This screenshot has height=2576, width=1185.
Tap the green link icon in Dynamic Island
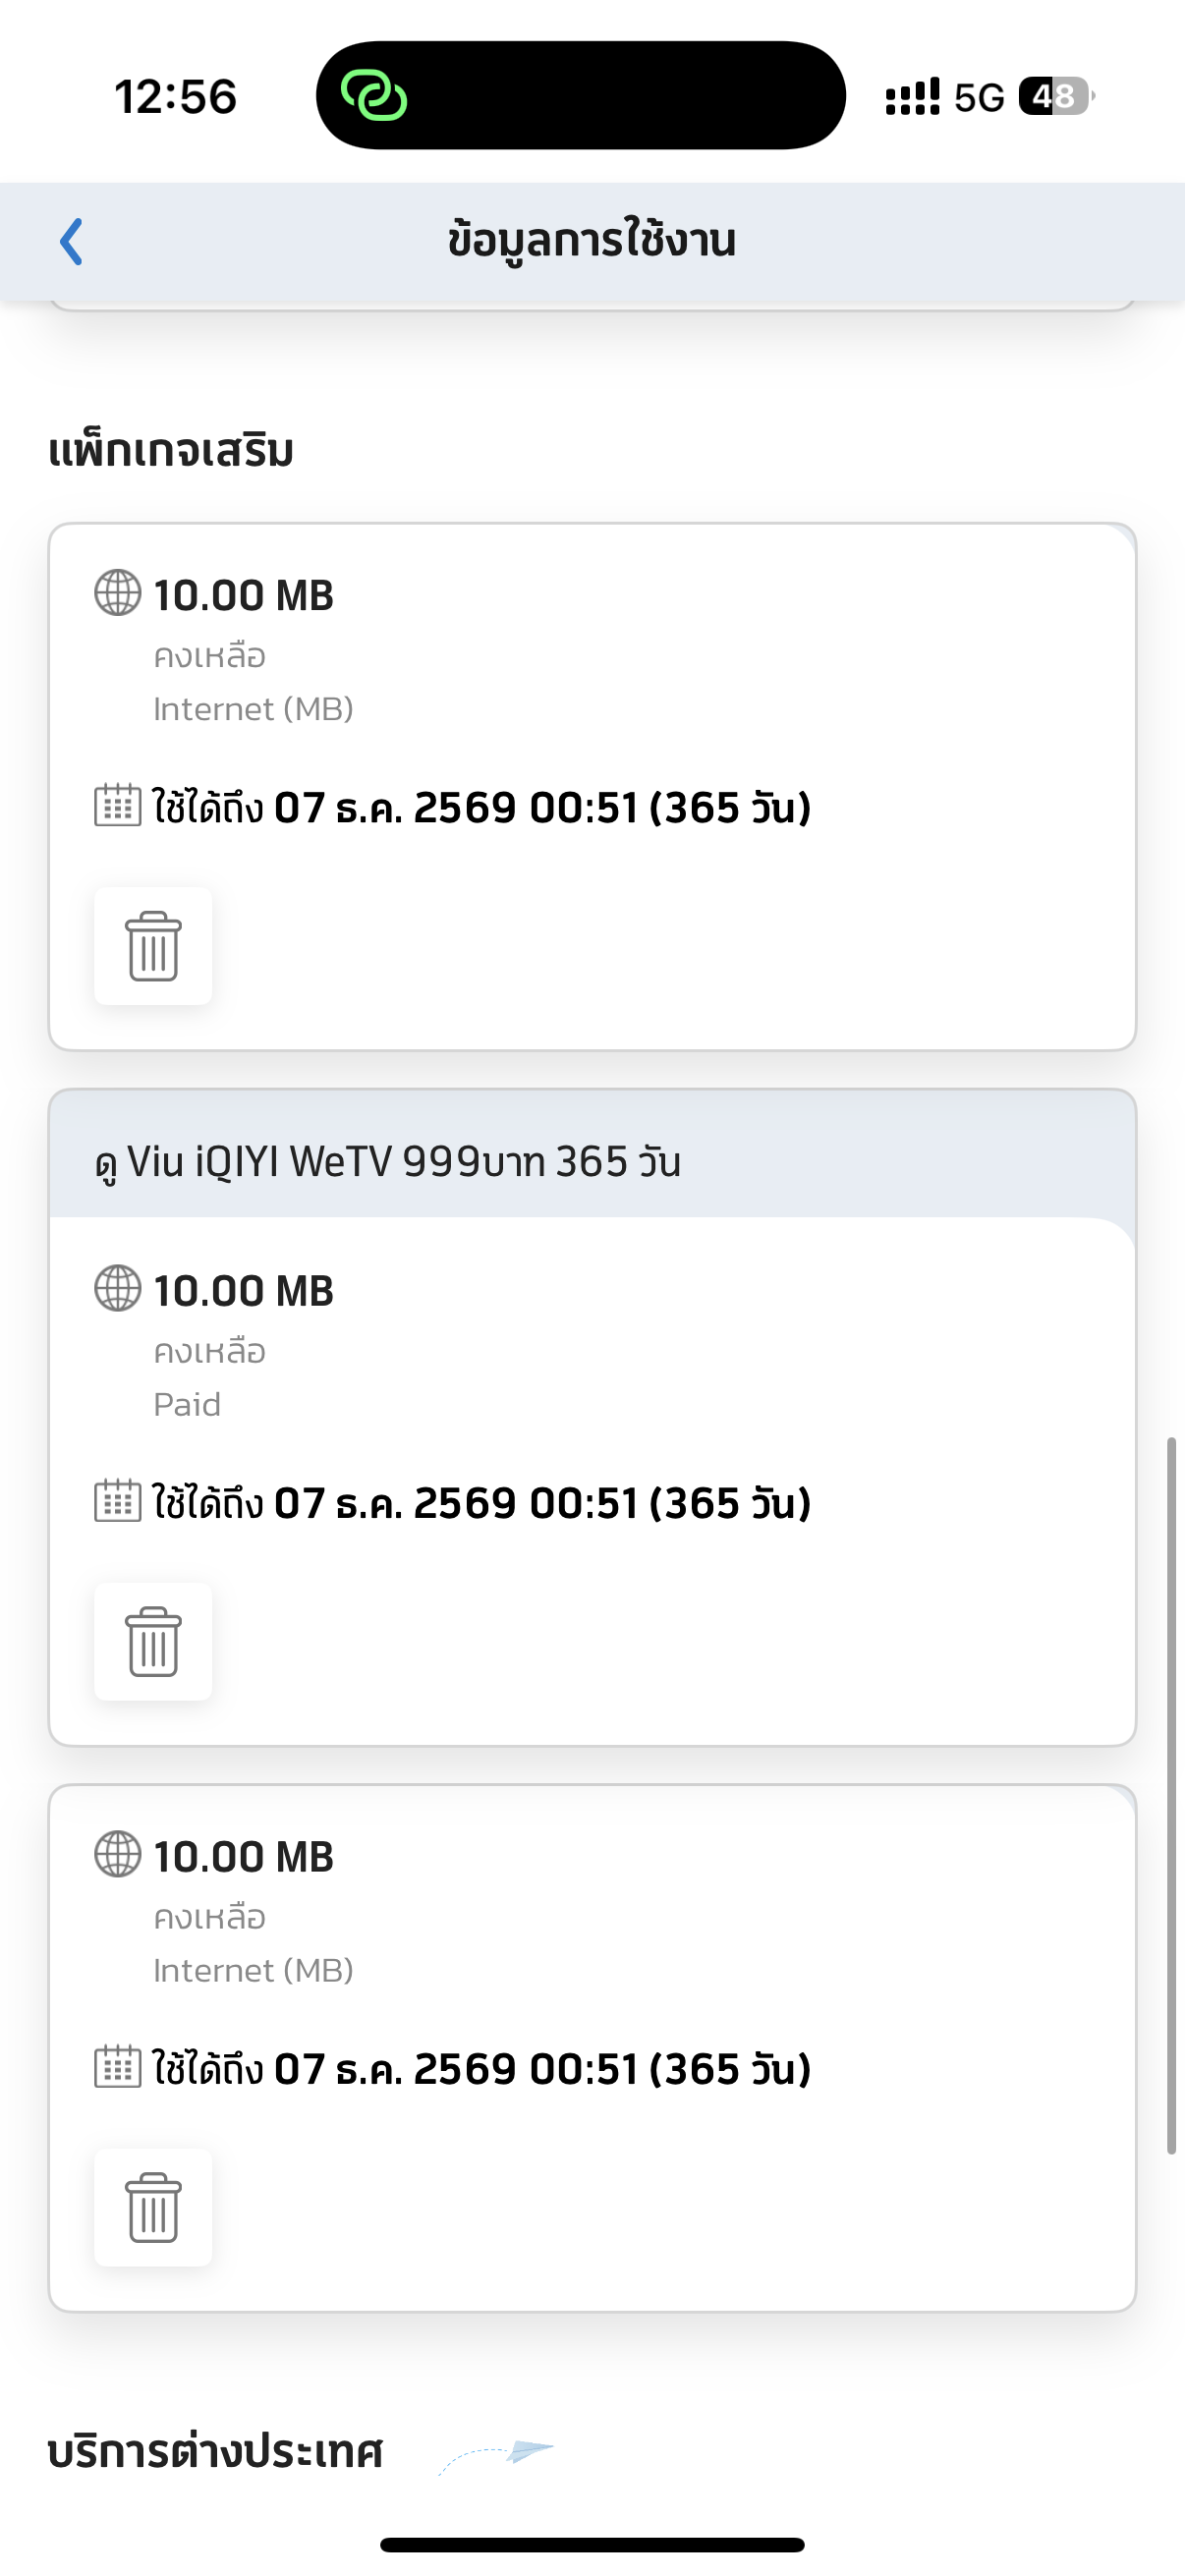click(x=374, y=96)
